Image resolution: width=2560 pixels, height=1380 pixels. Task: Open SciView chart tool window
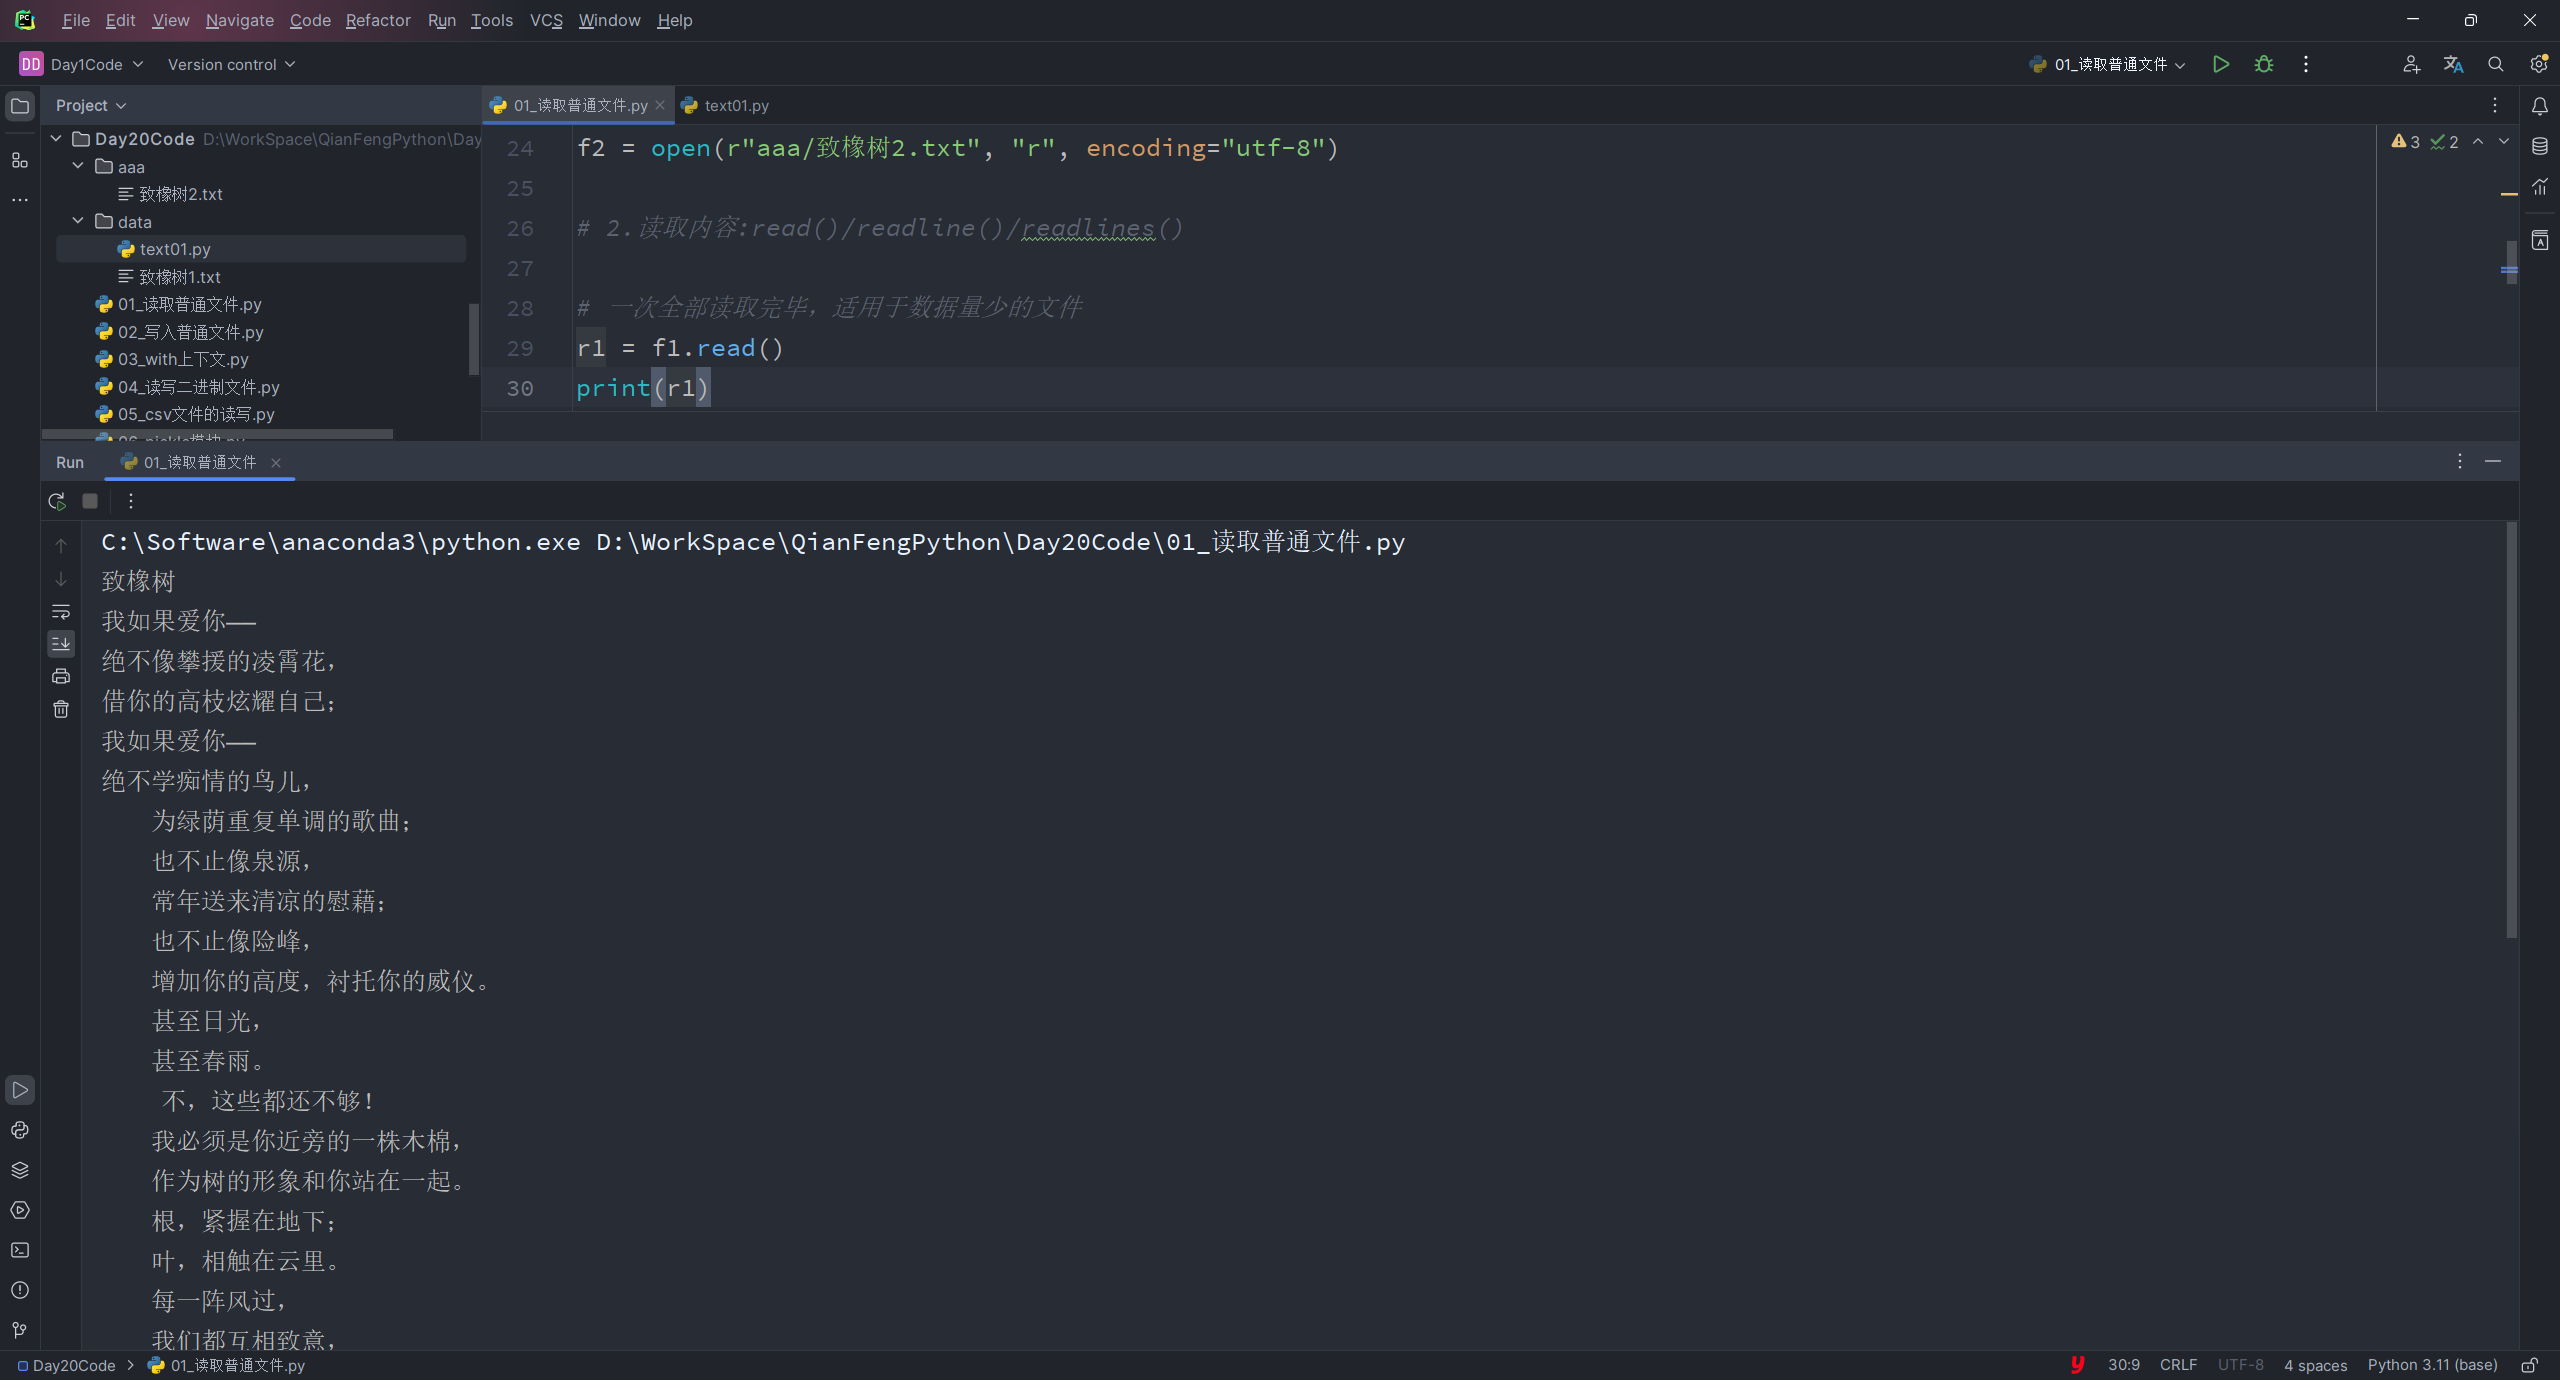pos(2539,187)
